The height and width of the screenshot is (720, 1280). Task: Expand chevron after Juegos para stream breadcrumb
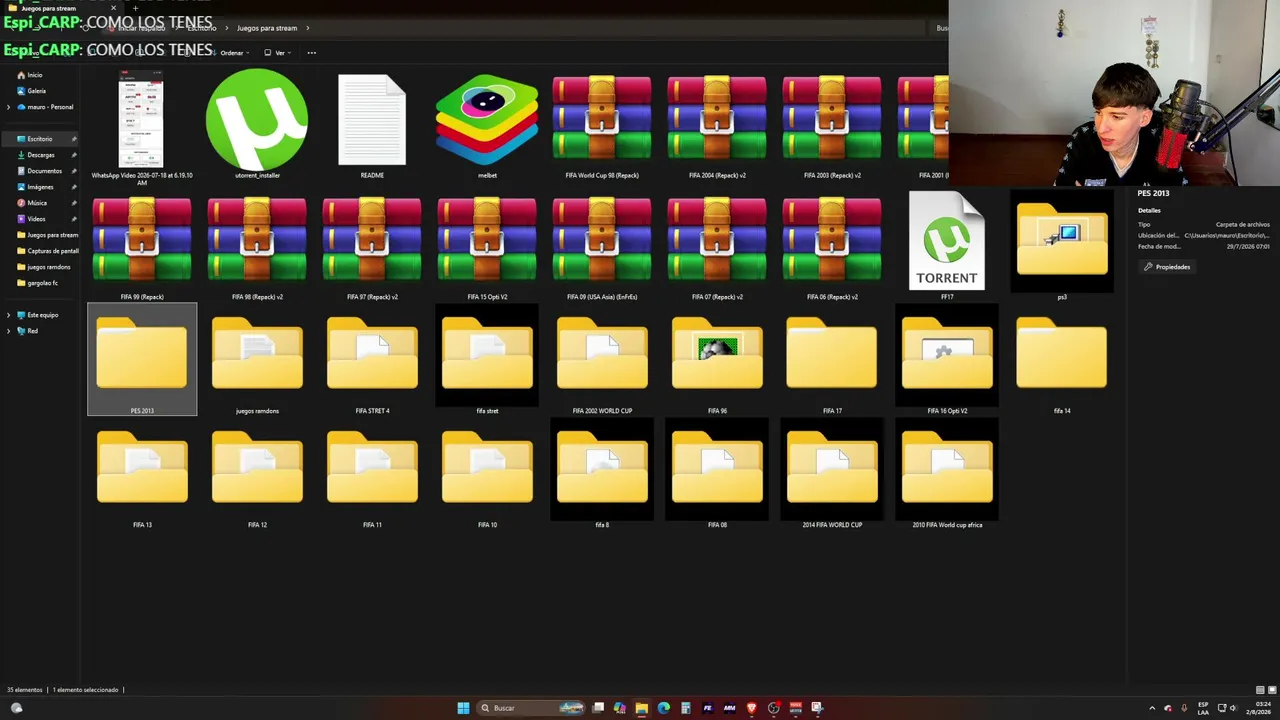click(x=308, y=28)
